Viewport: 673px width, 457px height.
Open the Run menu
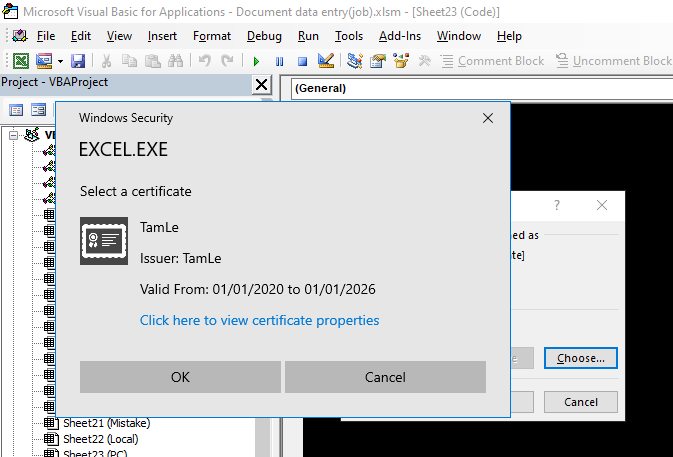click(308, 36)
